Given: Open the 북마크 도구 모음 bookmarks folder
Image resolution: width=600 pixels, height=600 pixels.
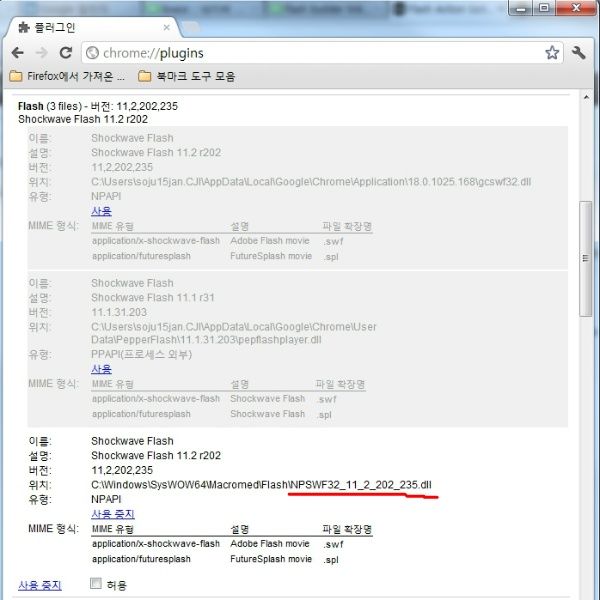Looking at the screenshot, I should coord(187,76).
